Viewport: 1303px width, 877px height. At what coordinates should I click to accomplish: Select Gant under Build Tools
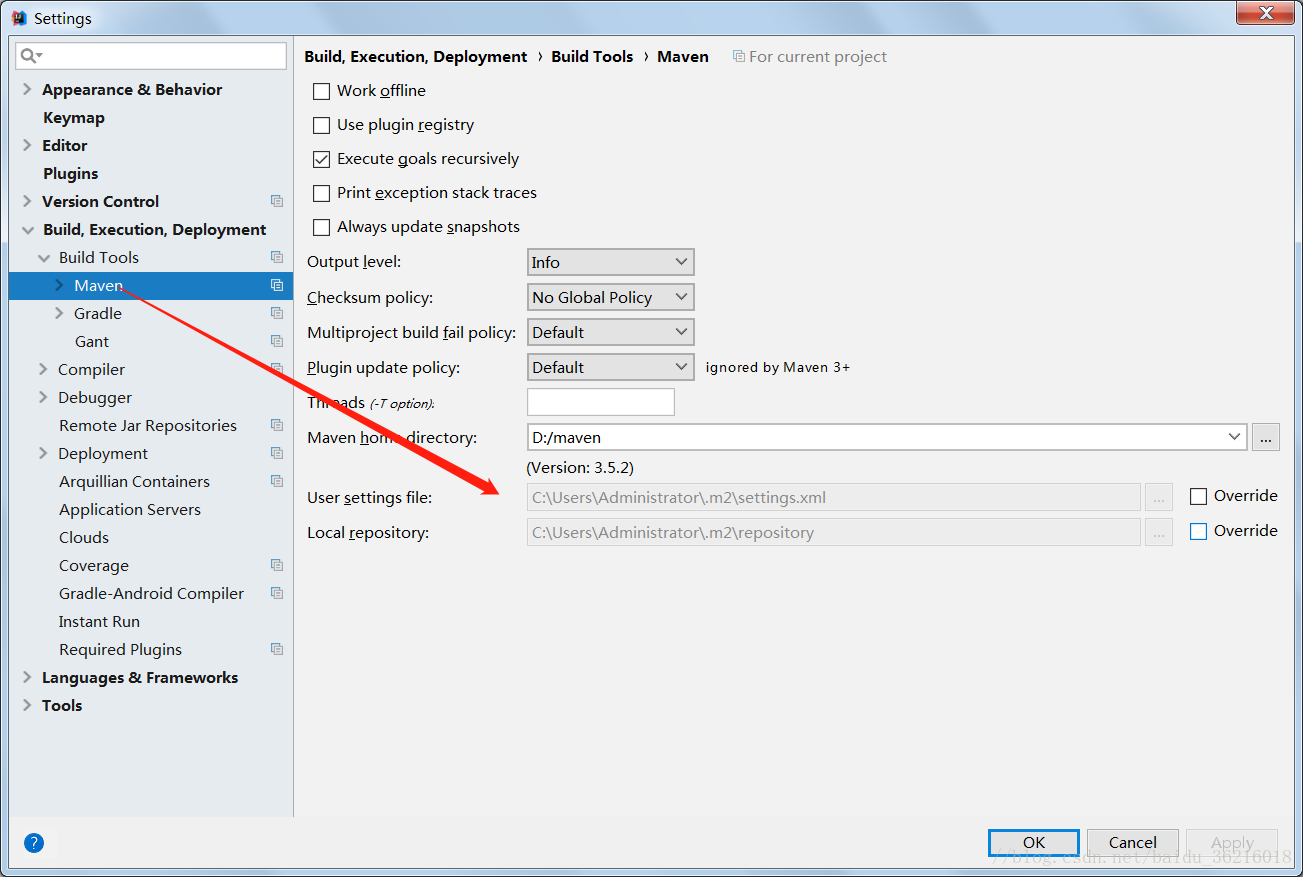[92, 341]
